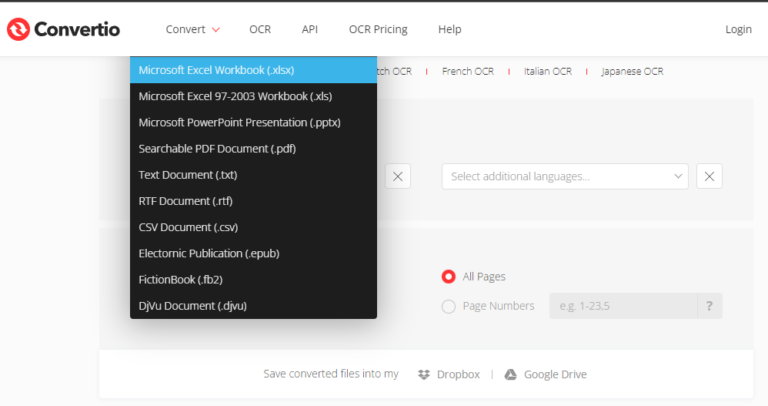Click the page numbers input field

click(x=622, y=306)
